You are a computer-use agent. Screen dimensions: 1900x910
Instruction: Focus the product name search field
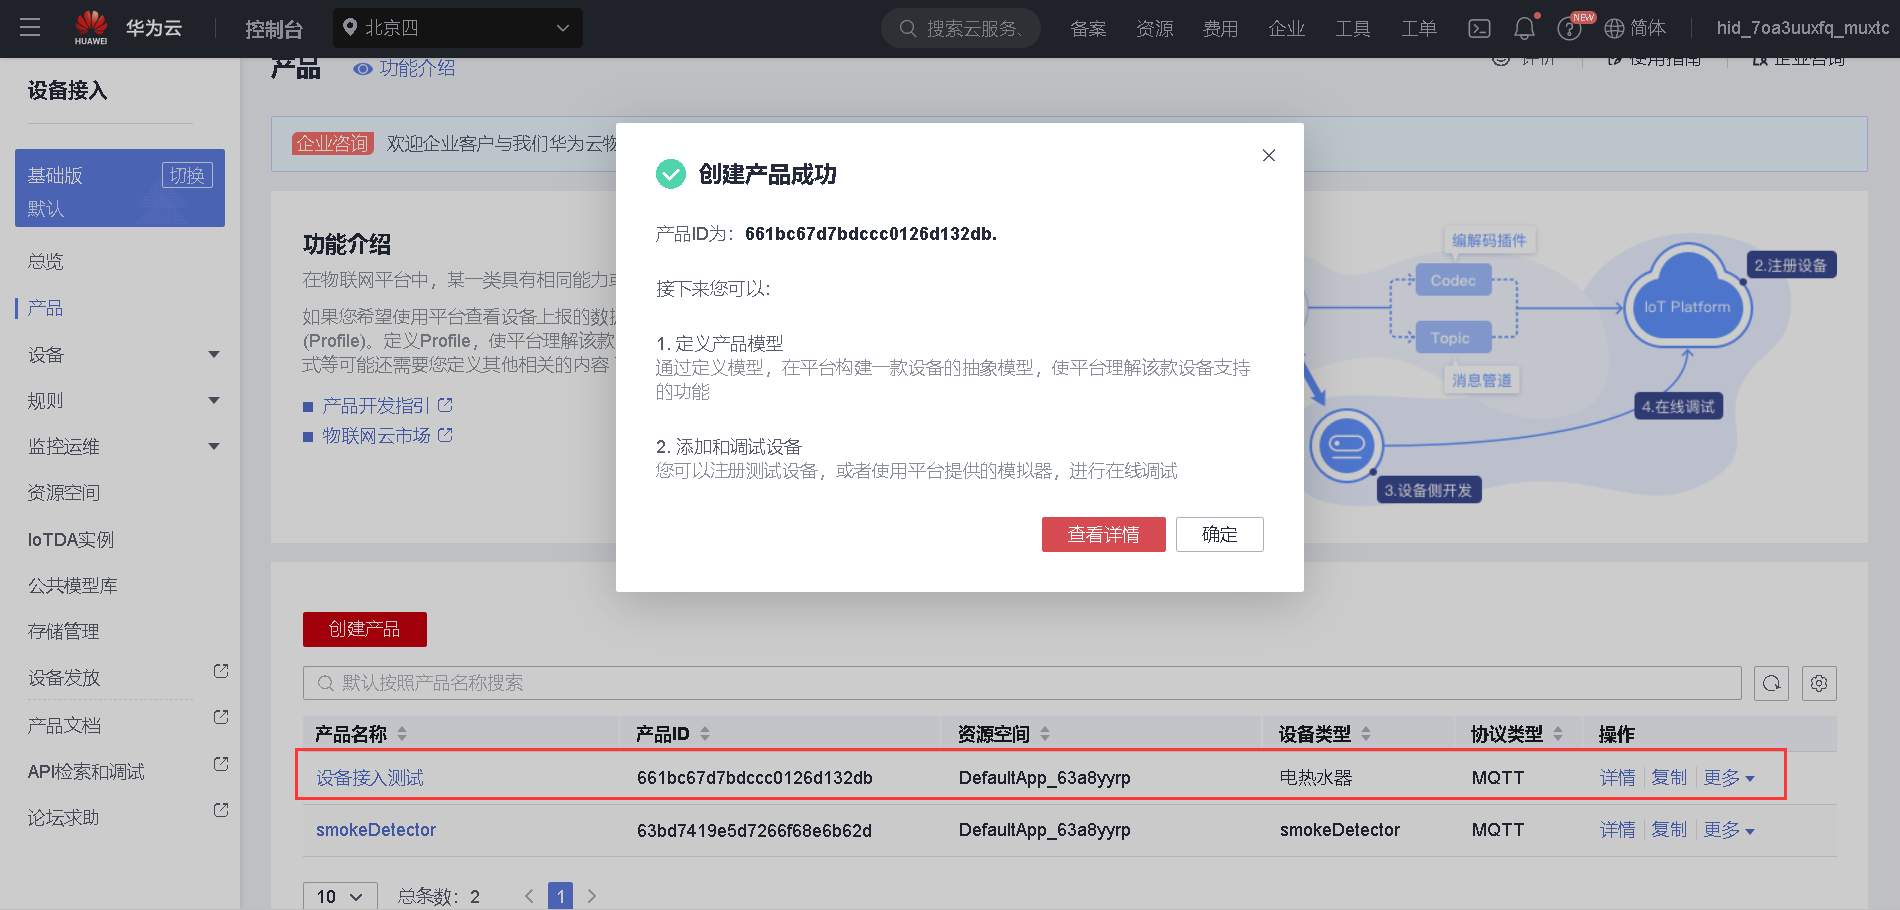1022,683
